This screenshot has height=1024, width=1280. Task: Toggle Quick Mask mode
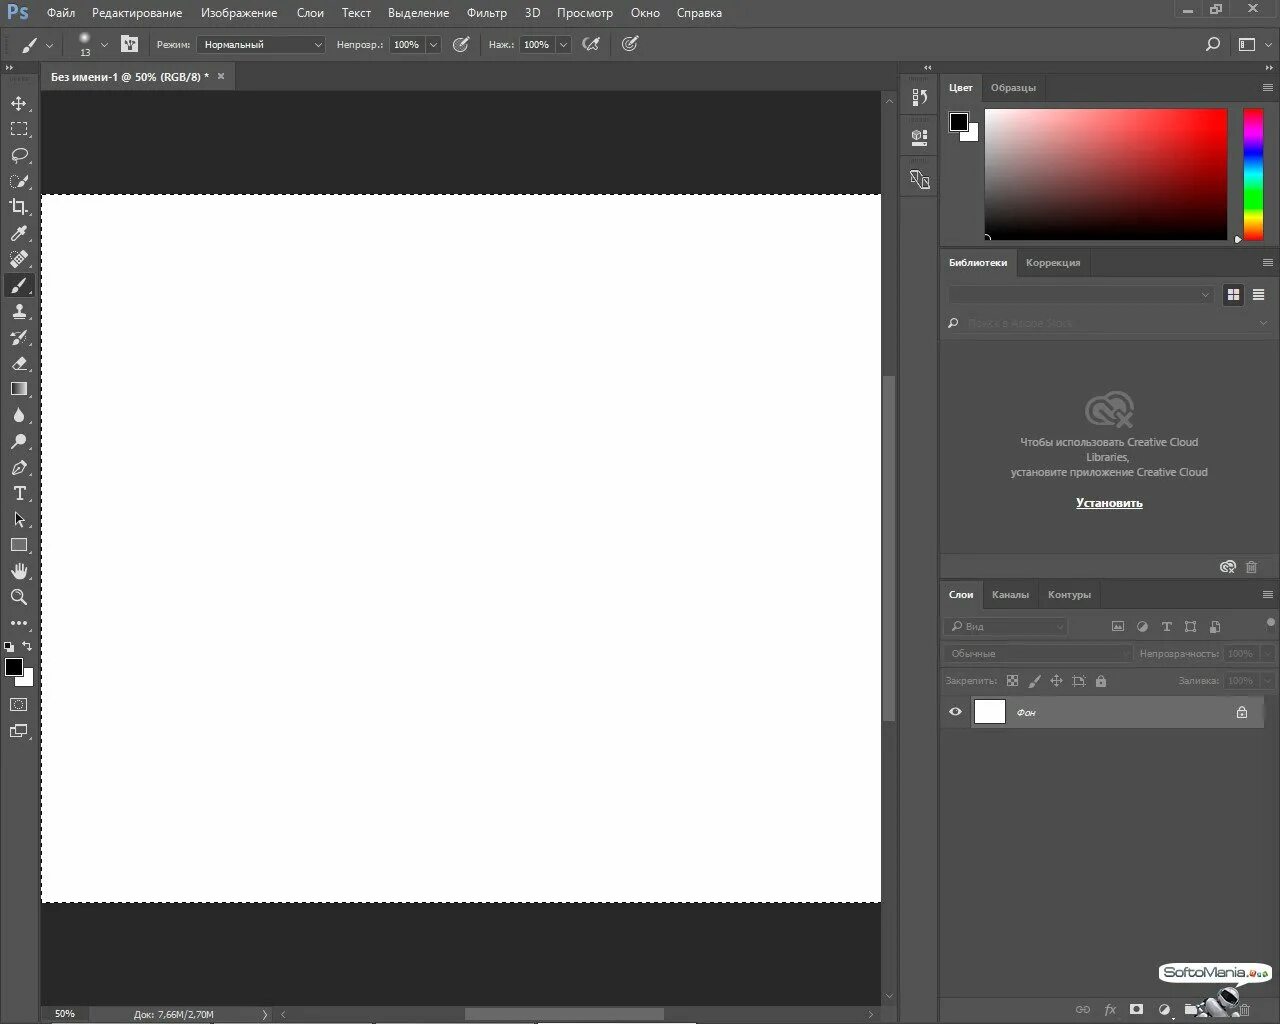(19, 705)
